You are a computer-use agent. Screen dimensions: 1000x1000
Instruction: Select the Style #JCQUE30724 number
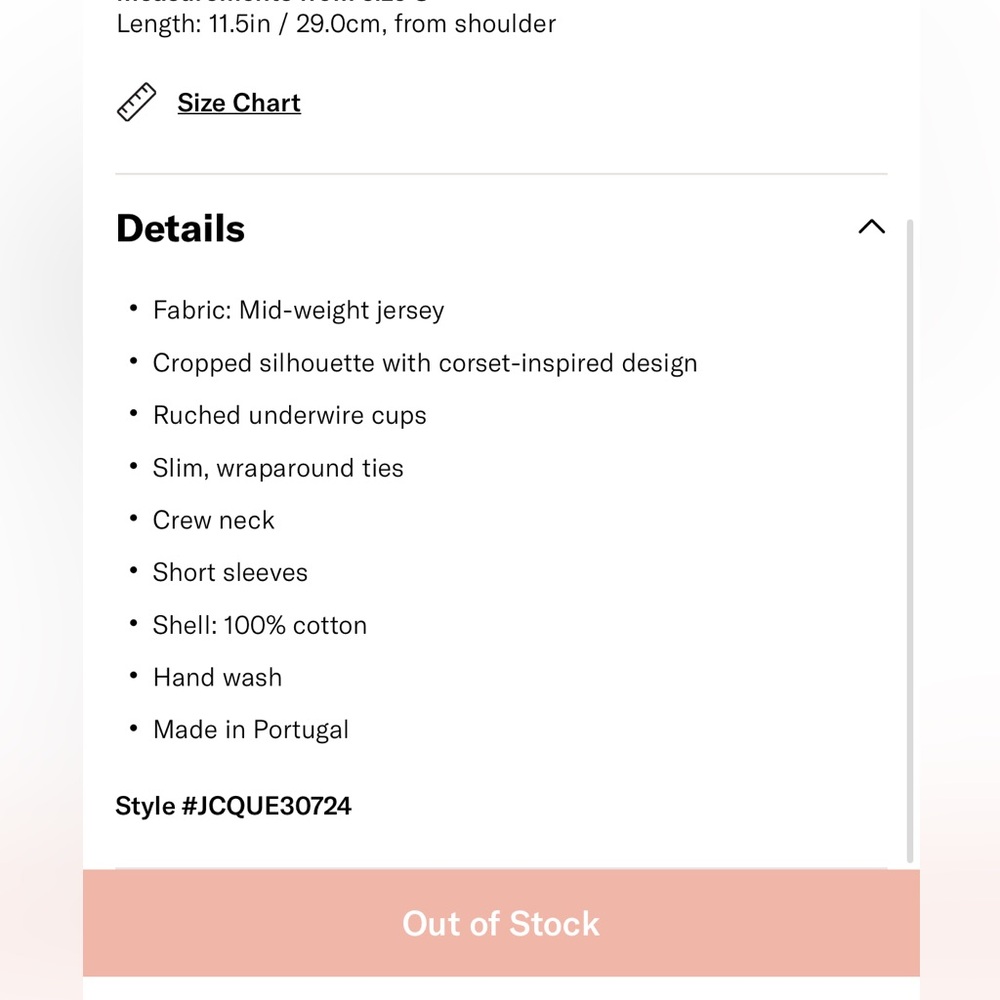tap(233, 806)
